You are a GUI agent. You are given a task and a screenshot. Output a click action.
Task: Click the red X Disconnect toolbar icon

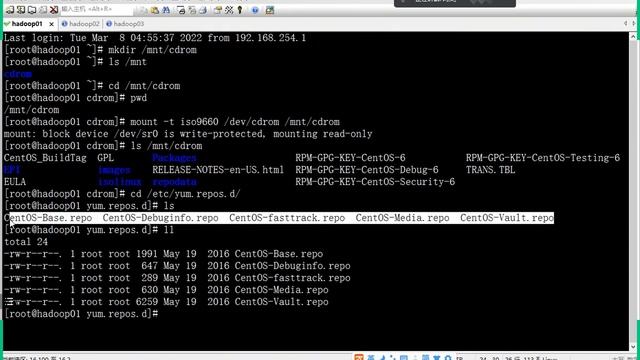[54, 10]
